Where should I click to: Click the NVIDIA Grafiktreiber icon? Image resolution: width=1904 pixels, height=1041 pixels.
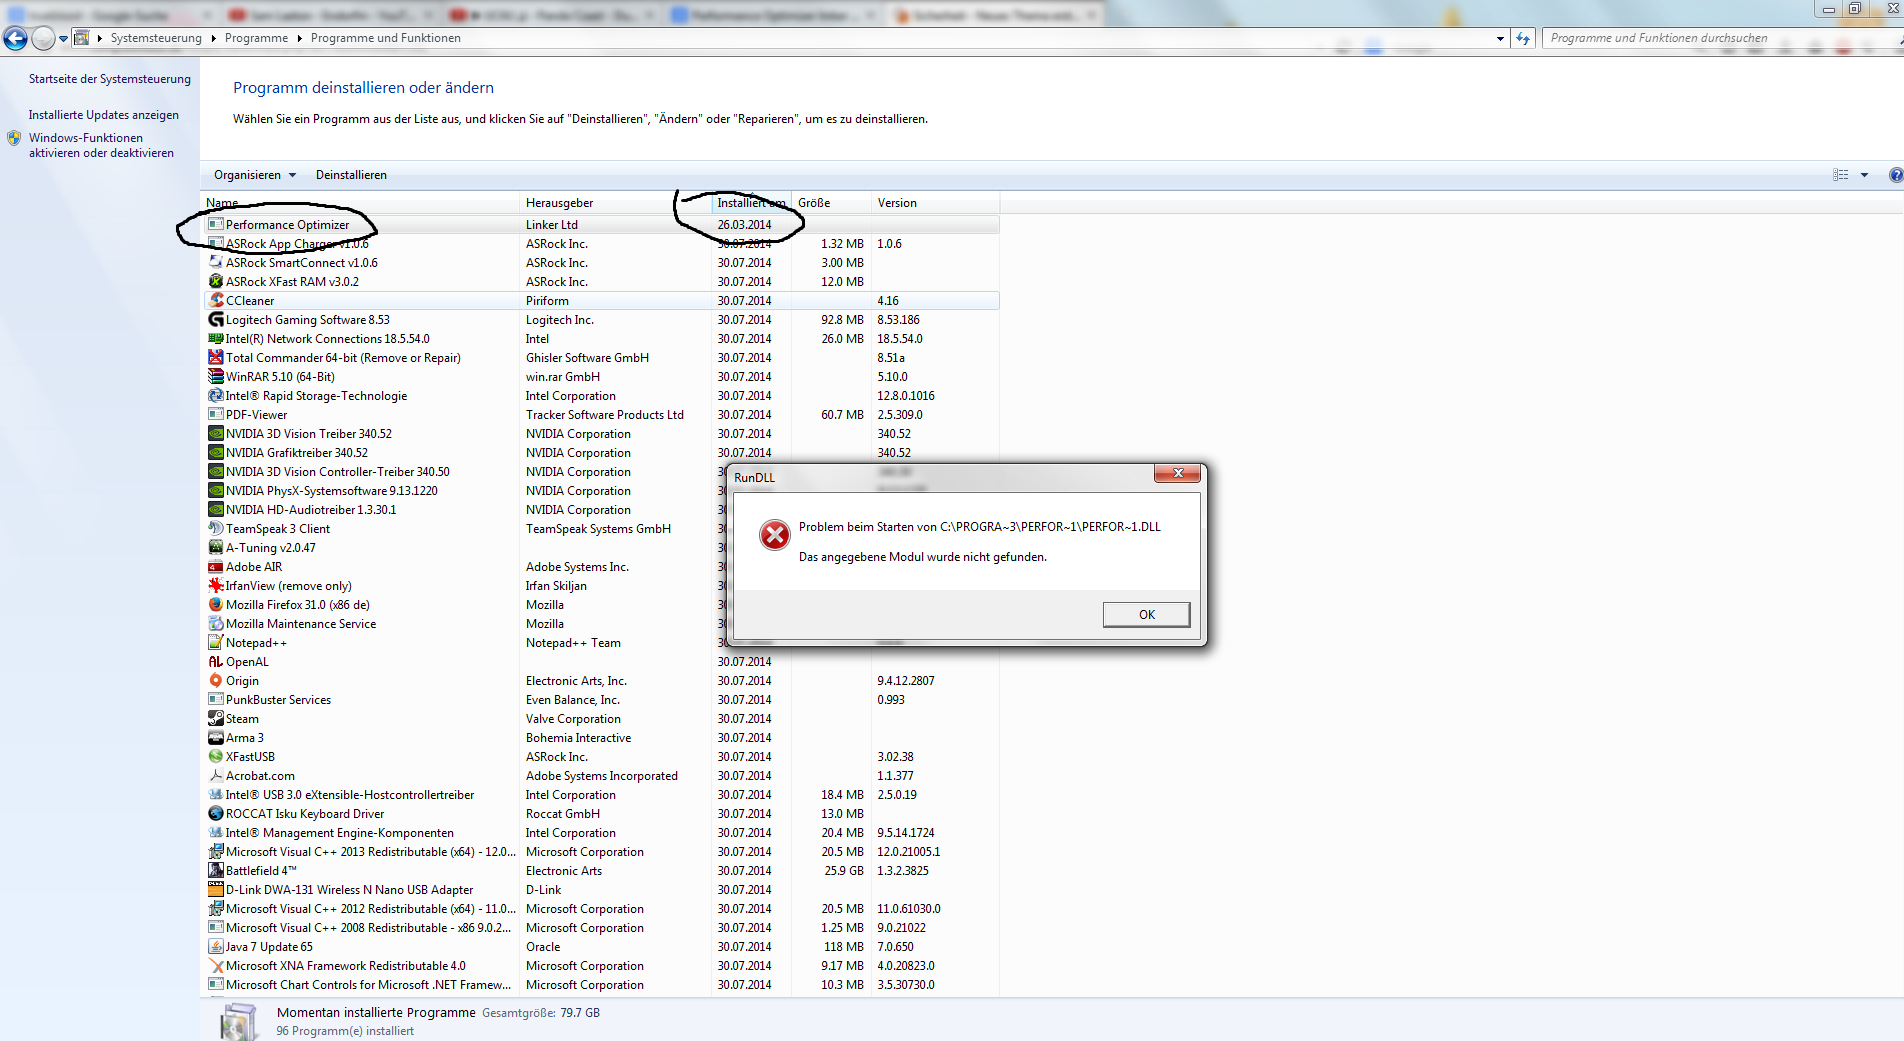(216, 453)
